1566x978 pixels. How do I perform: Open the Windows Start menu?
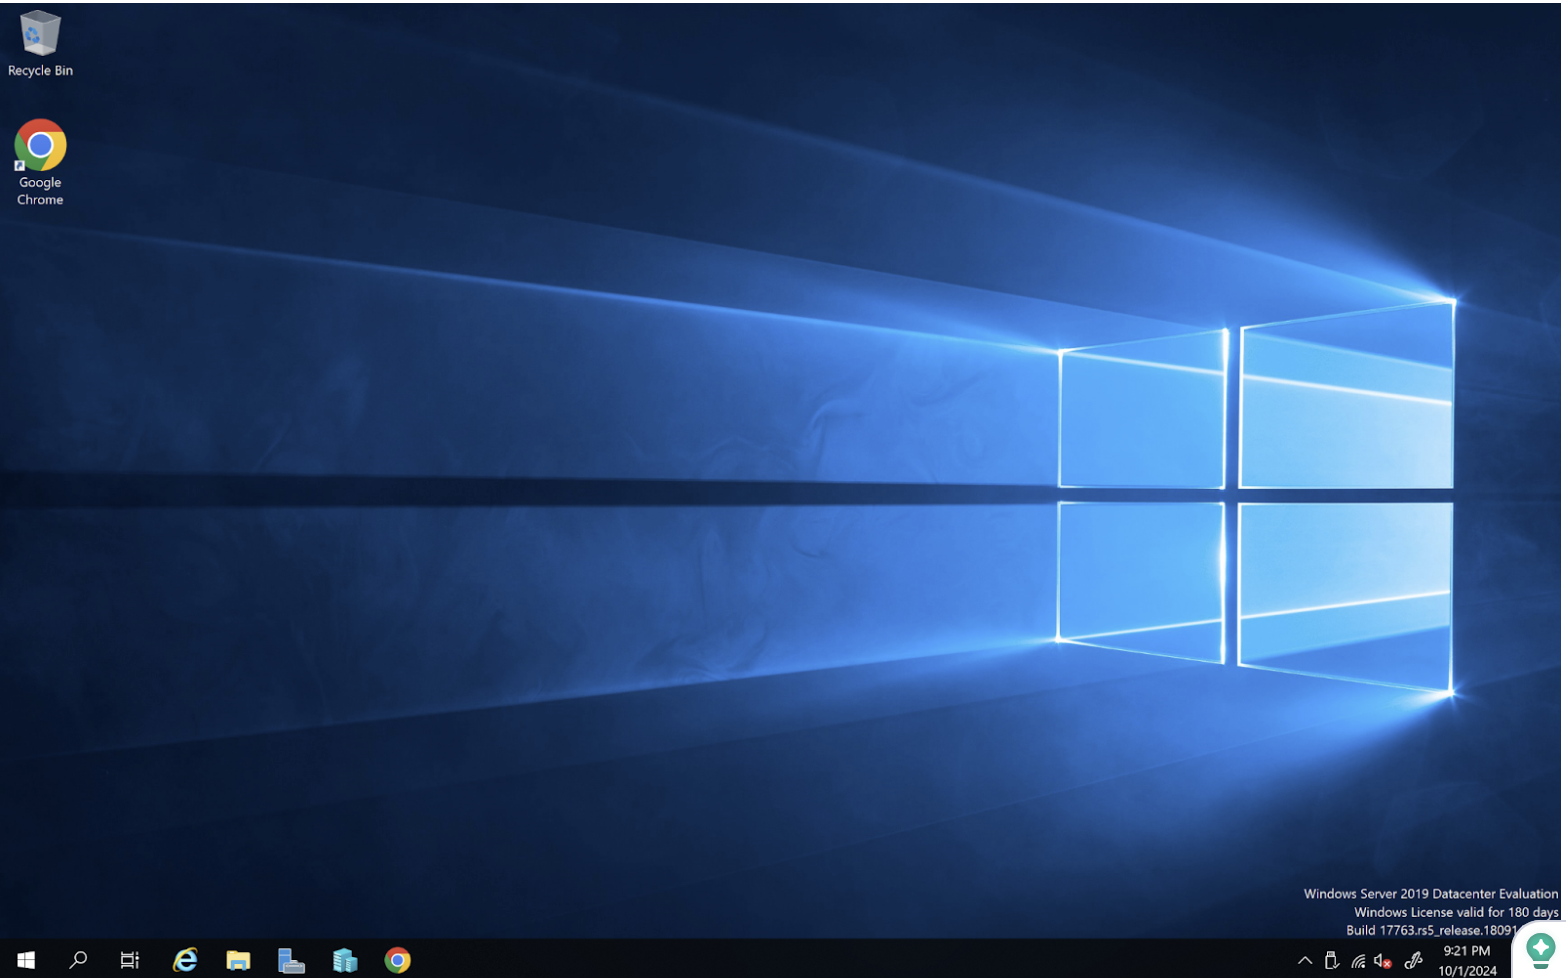click(26, 960)
